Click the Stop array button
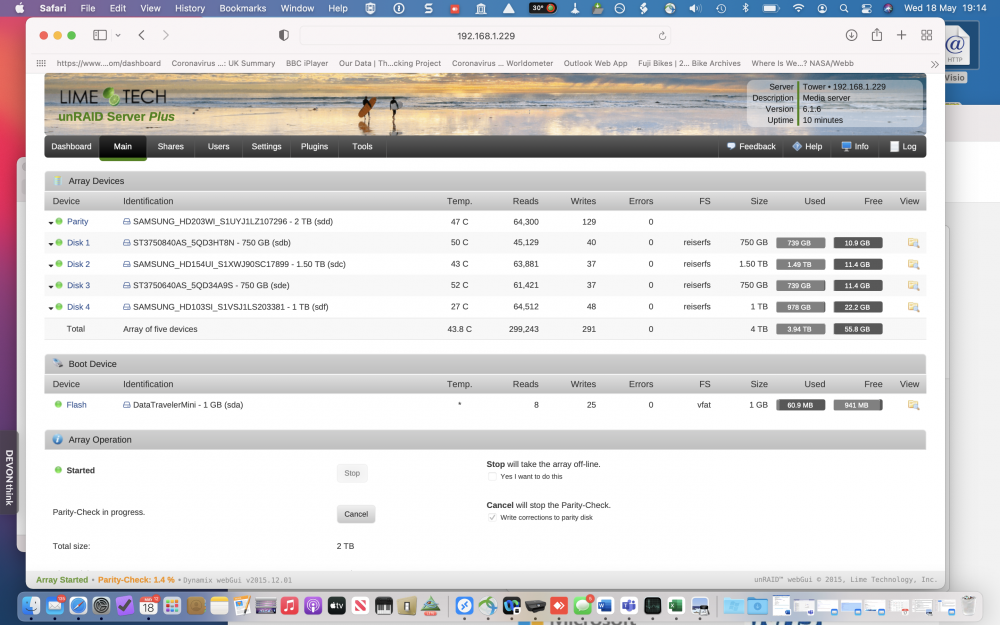The image size is (1000, 625). [x=352, y=473]
